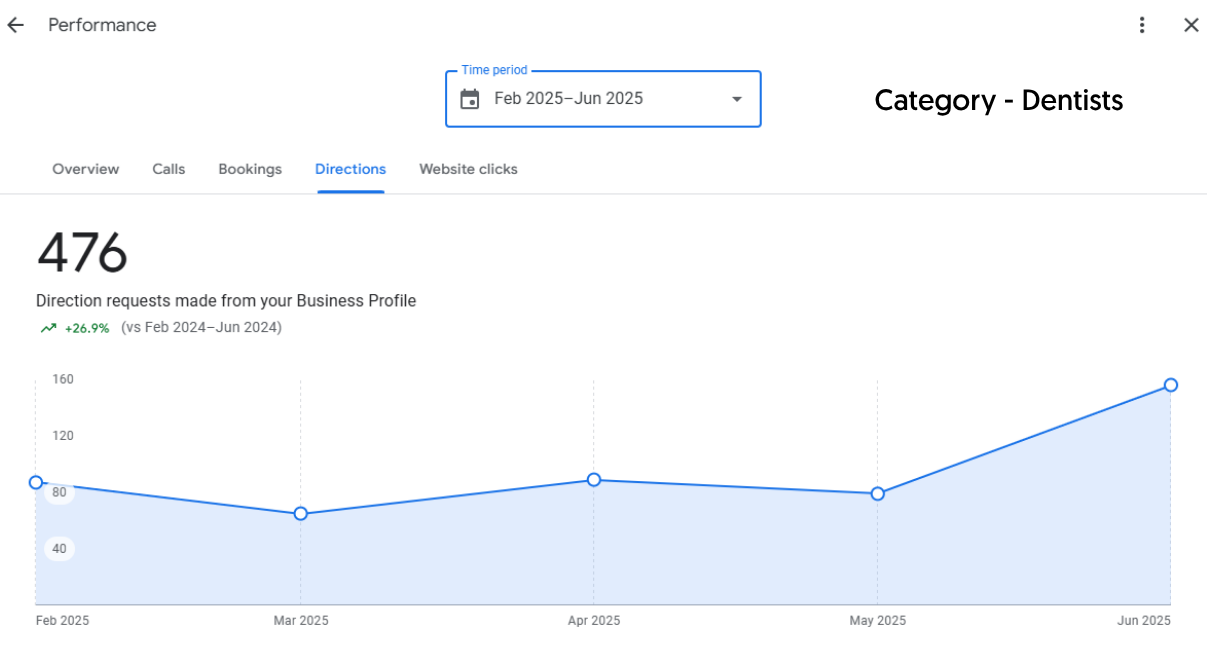Screen dimensions: 1207x658
Task: Open the three-dot more options menu
Action: click(x=1142, y=25)
